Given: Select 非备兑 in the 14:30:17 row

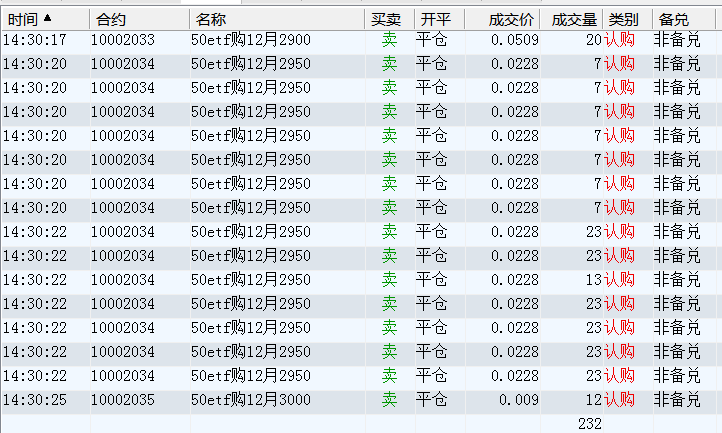Looking at the screenshot, I should 677,40.
